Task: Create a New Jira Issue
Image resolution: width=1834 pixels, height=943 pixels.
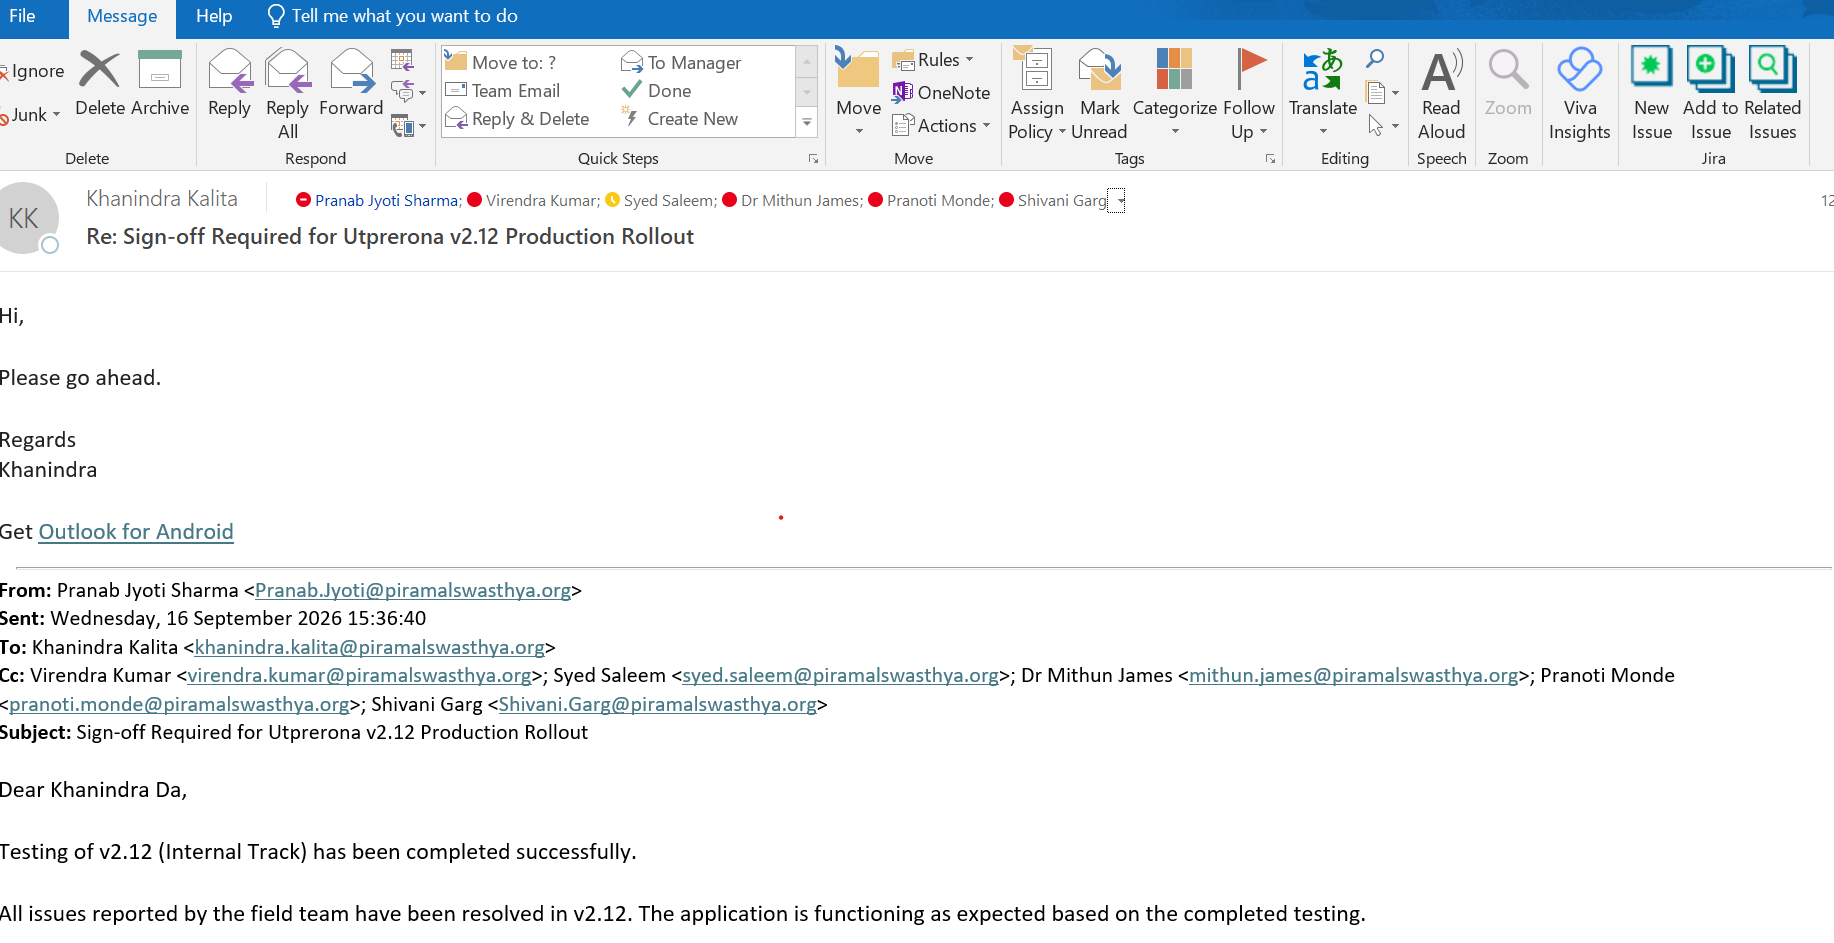Action: (1651, 94)
